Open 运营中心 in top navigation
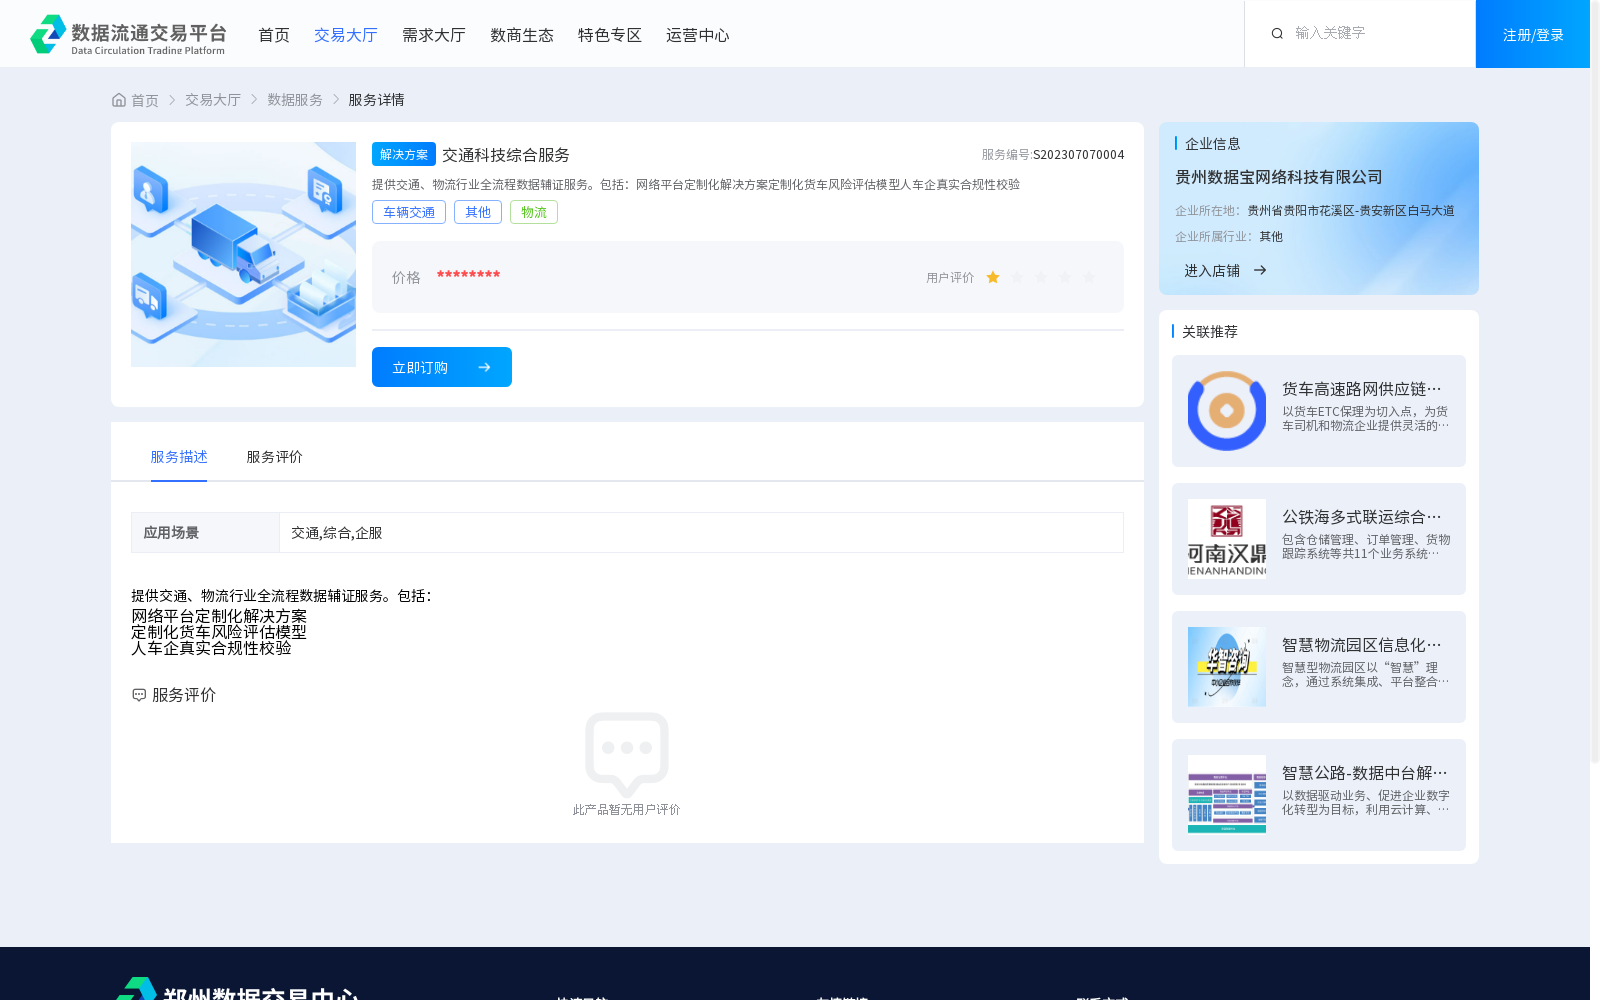Screen dimensions: 1600x1000 [698, 35]
